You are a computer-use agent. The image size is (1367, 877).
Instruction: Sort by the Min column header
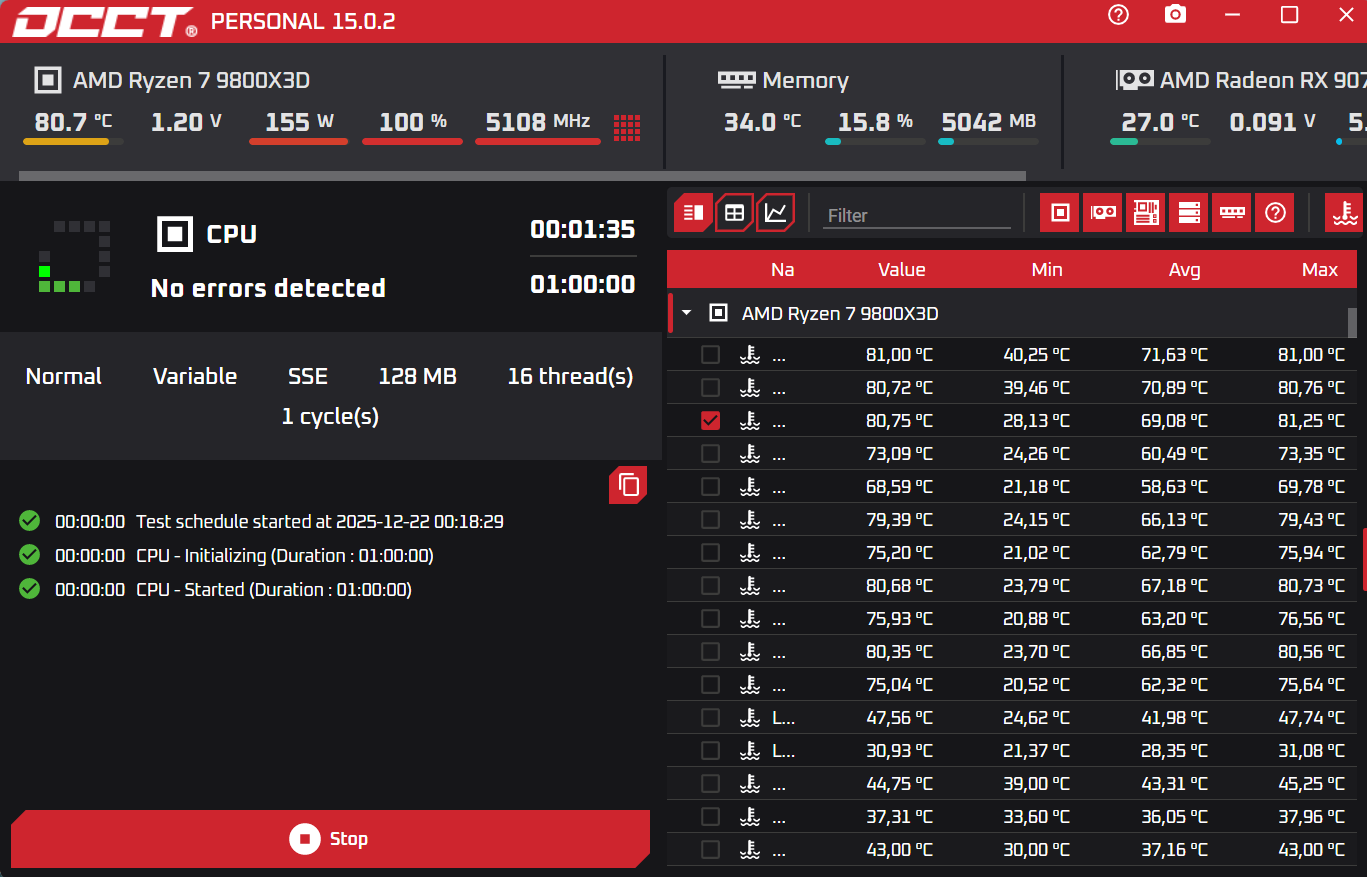(1047, 269)
